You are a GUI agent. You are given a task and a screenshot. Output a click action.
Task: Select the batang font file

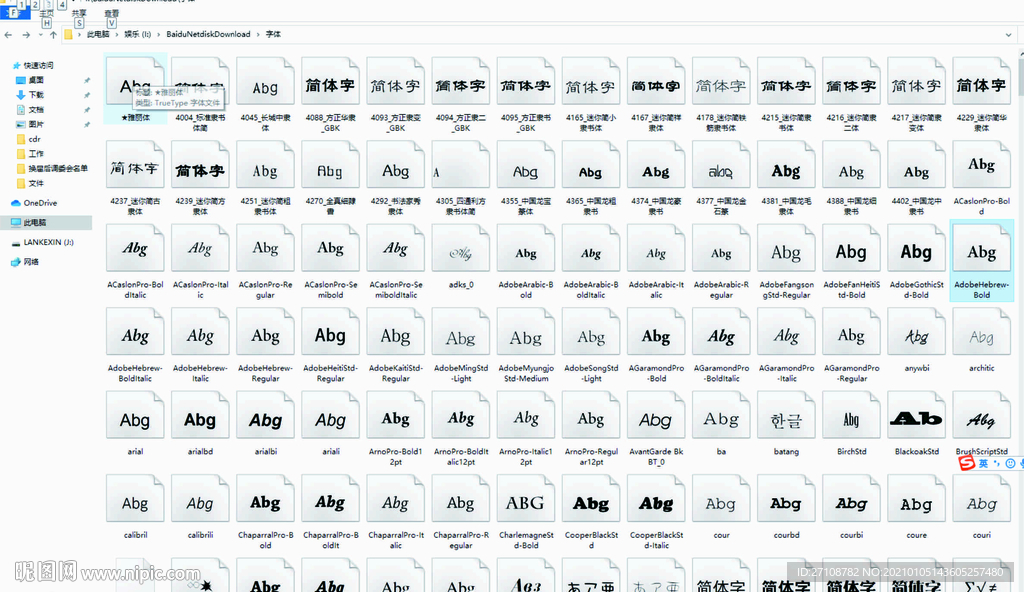point(786,421)
